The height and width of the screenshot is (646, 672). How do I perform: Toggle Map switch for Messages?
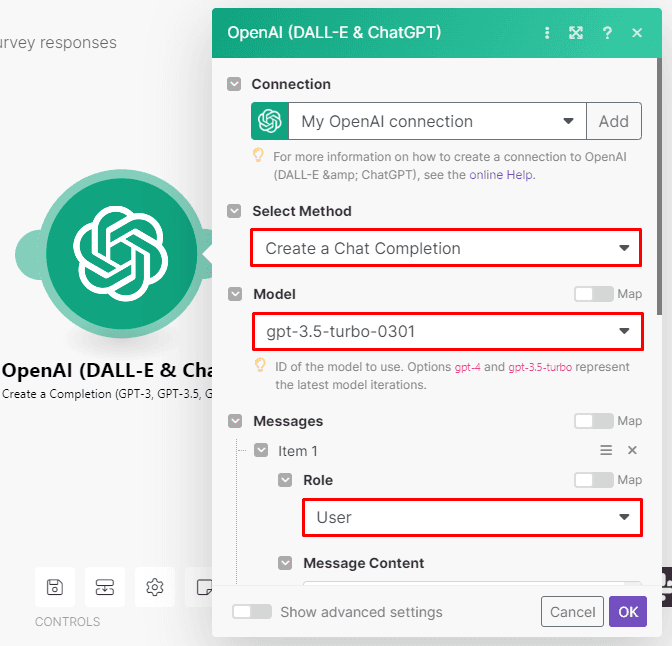[594, 421]
